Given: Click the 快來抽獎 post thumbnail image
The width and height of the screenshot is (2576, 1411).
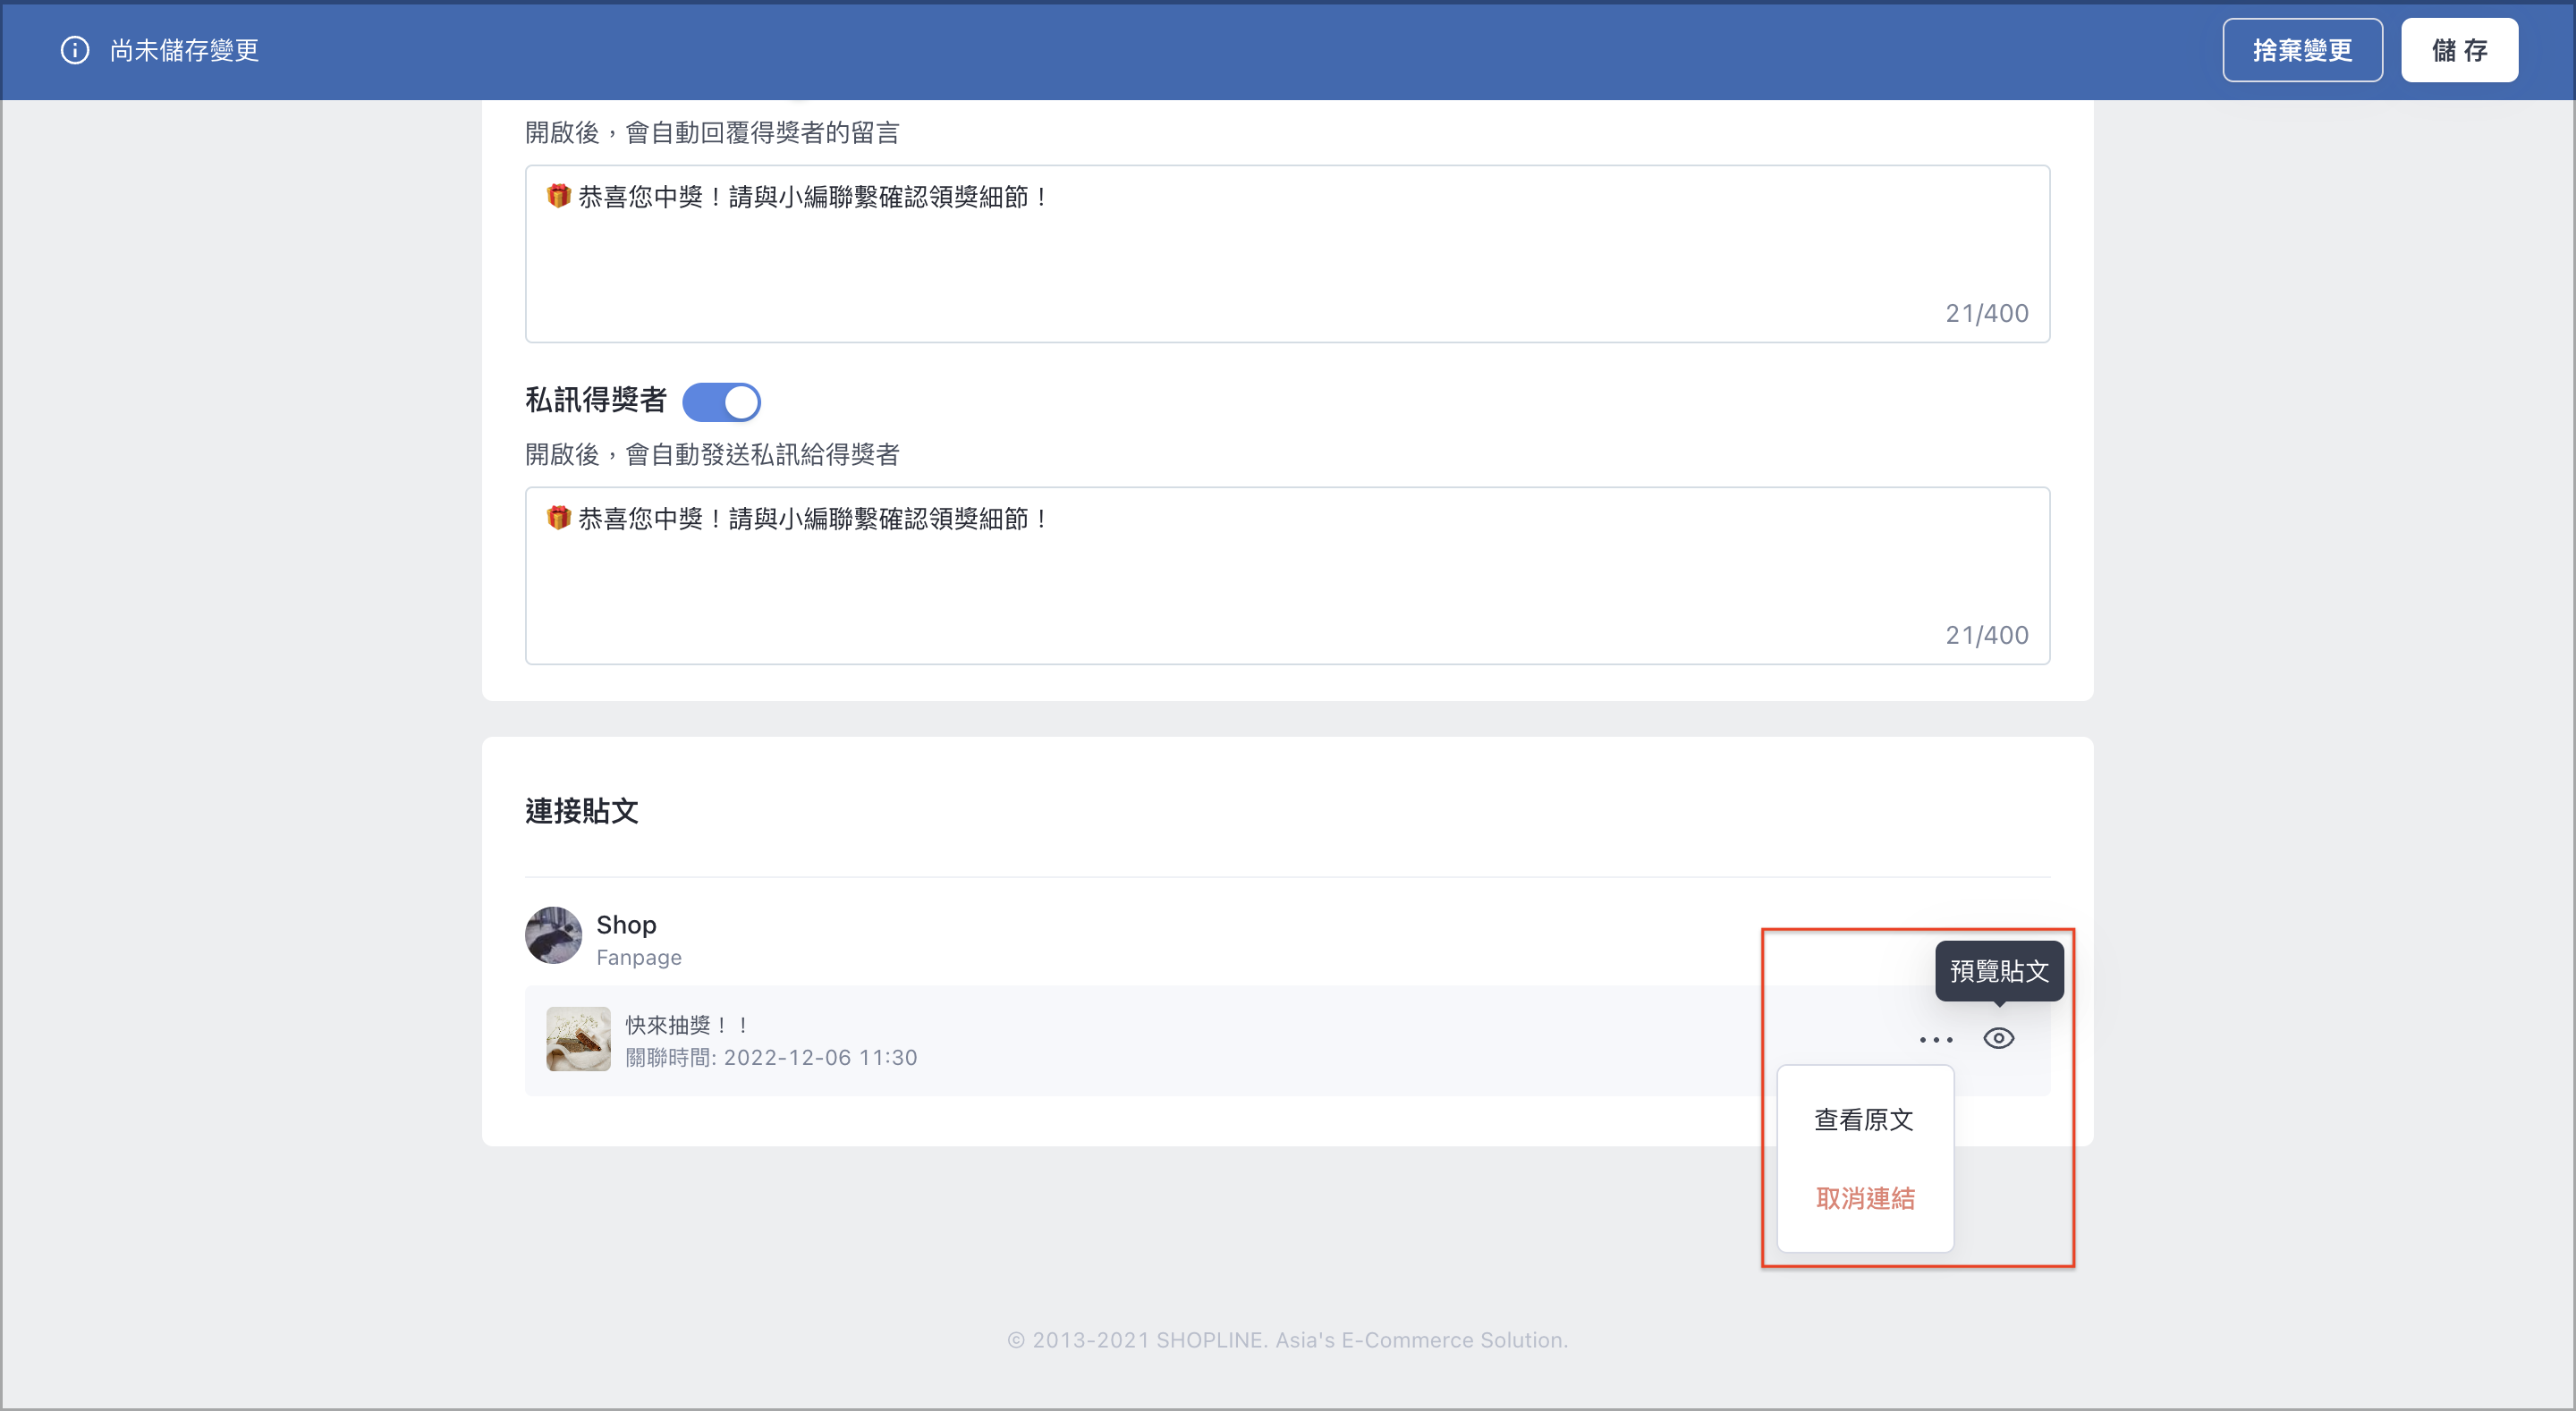Looking at the screenshot, I should (578, 1039).
